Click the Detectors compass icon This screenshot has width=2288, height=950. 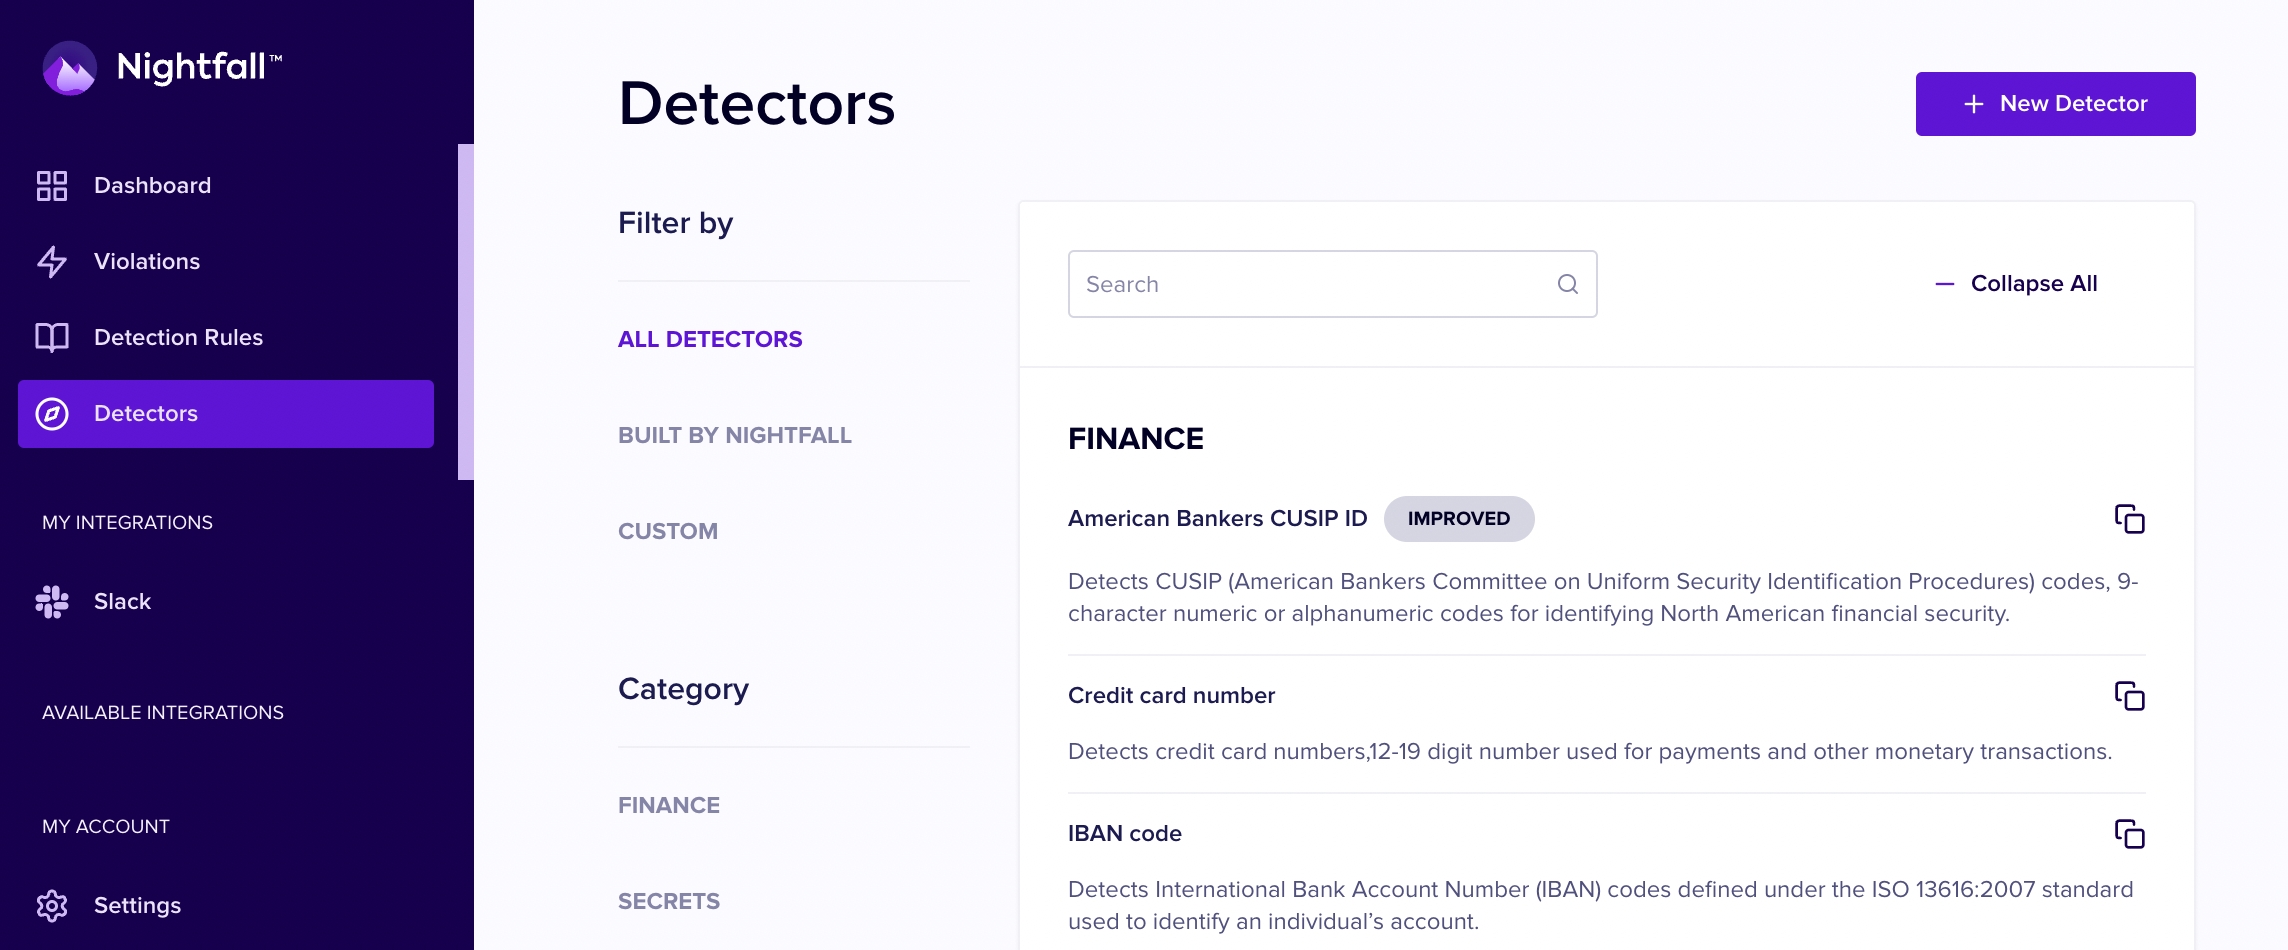pyautogui.click(x=52, y=413)
